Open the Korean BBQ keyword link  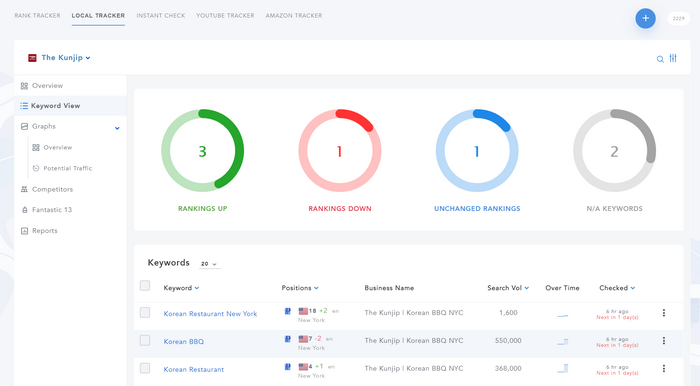183,341
